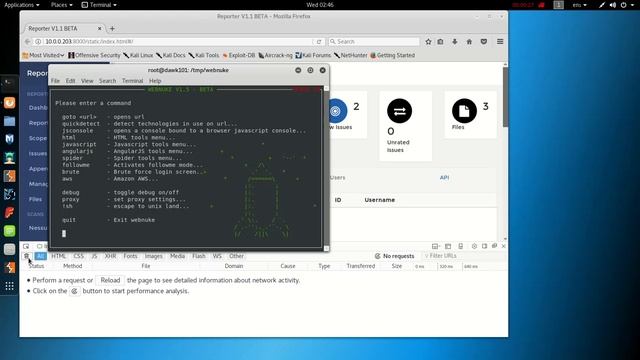The width and height of the screenshot is (640, 360).
Task: Close the Reporter V1.1 BETA tab
Action: click(99, 29)
